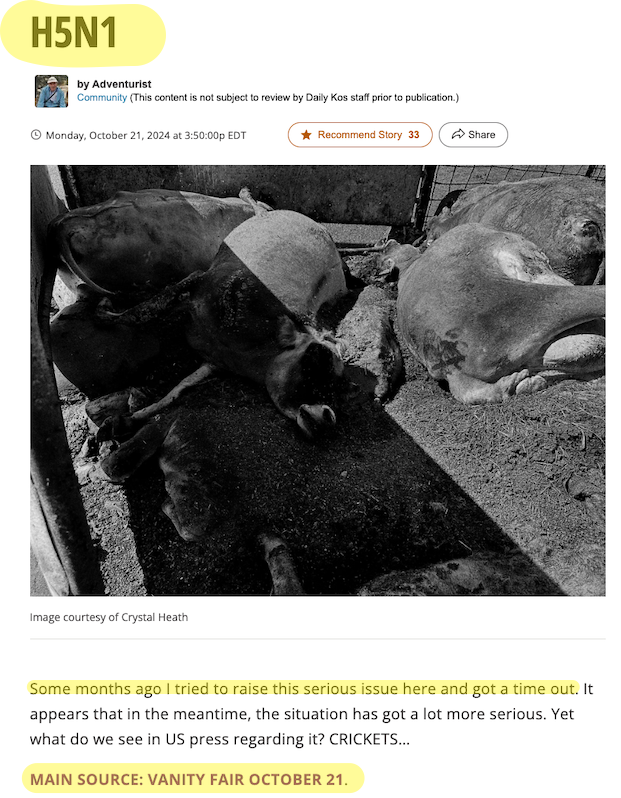Click the Daily Kos review disclaimer text
This screenshot has width=621, height=798.
coord(294,97)
